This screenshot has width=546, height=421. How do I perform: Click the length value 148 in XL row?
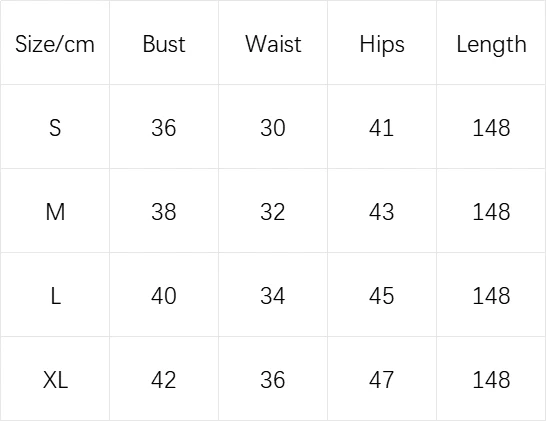pyautogui.click(x=491, y=380)
